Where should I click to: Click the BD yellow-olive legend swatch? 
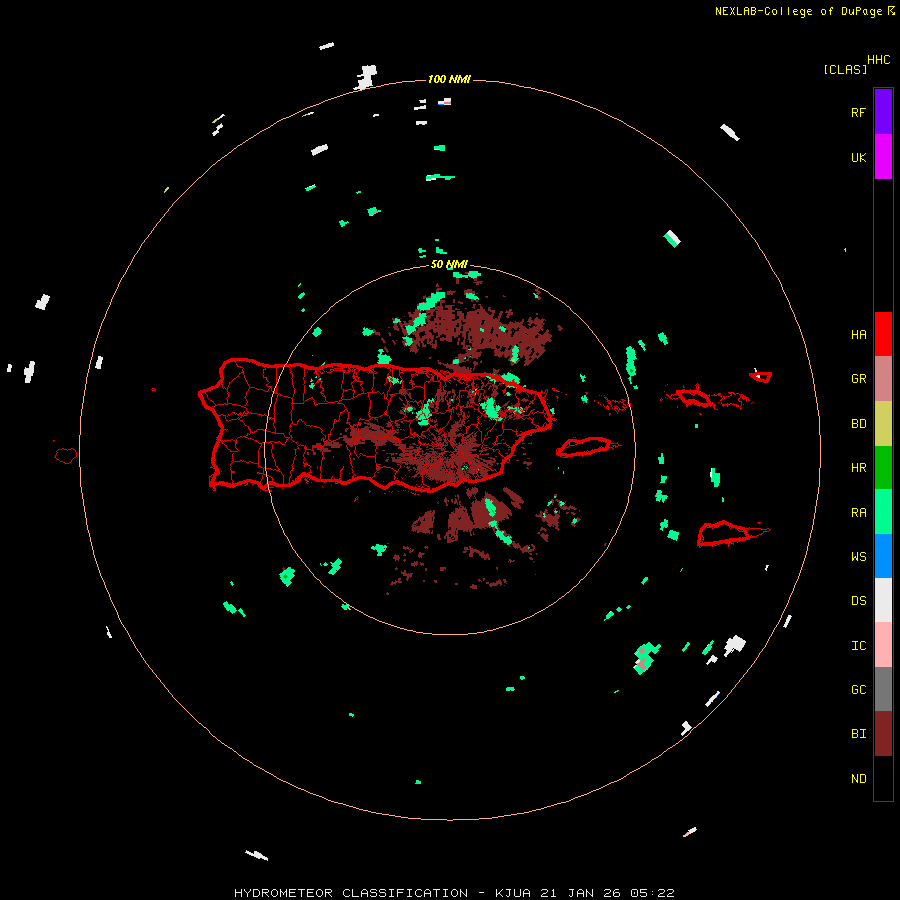[883, 424]
